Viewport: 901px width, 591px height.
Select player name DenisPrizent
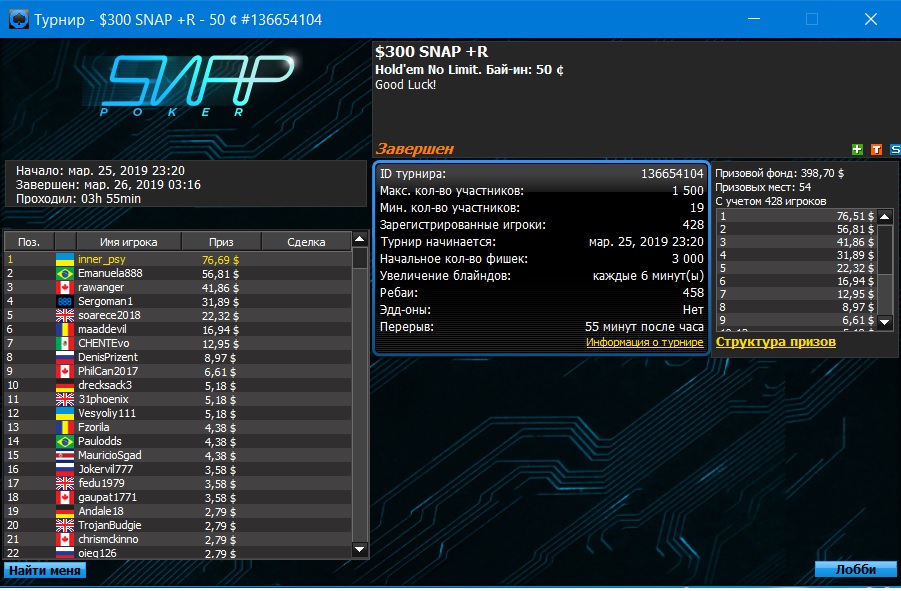pyautogui.click(x=108, y=357)
